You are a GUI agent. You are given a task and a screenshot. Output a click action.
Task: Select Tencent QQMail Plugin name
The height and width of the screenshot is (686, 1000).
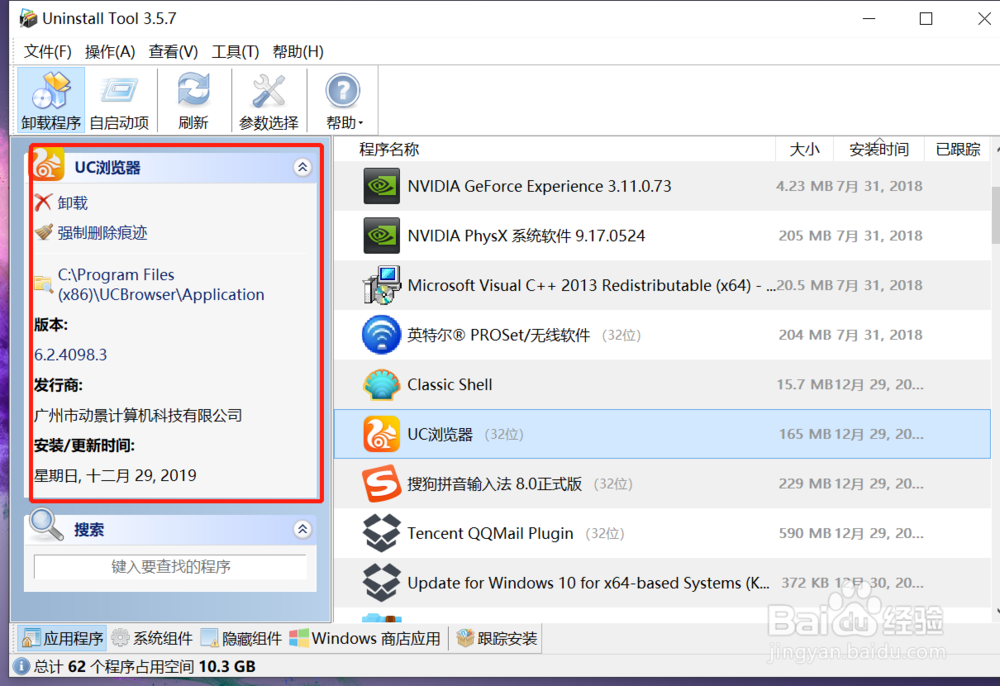click(490, 533)
